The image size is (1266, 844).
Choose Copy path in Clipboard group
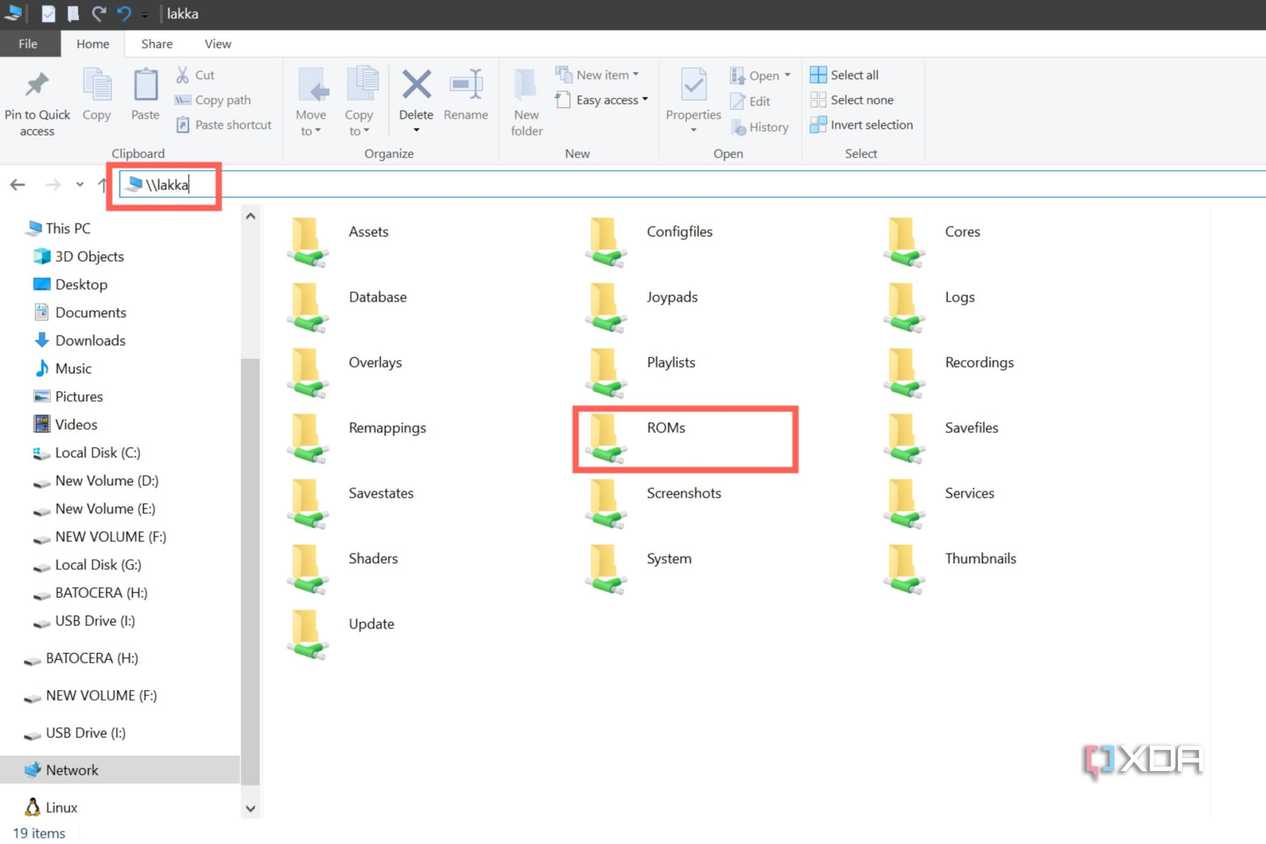pos(212,100)
